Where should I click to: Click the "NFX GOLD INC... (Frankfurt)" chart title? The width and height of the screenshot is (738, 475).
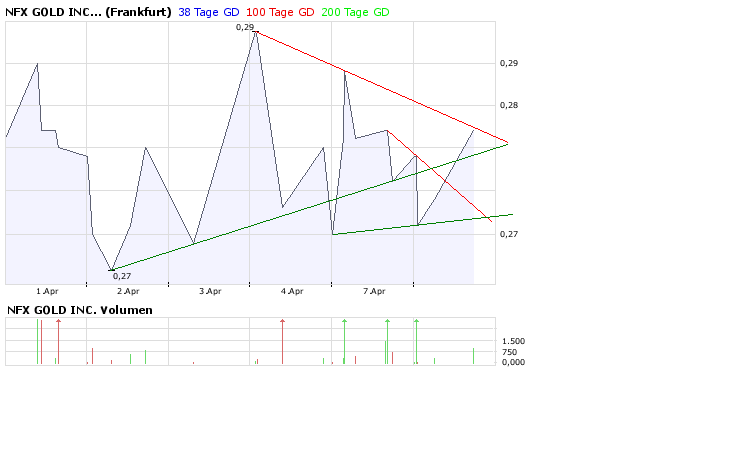click(x=88, y=12)
